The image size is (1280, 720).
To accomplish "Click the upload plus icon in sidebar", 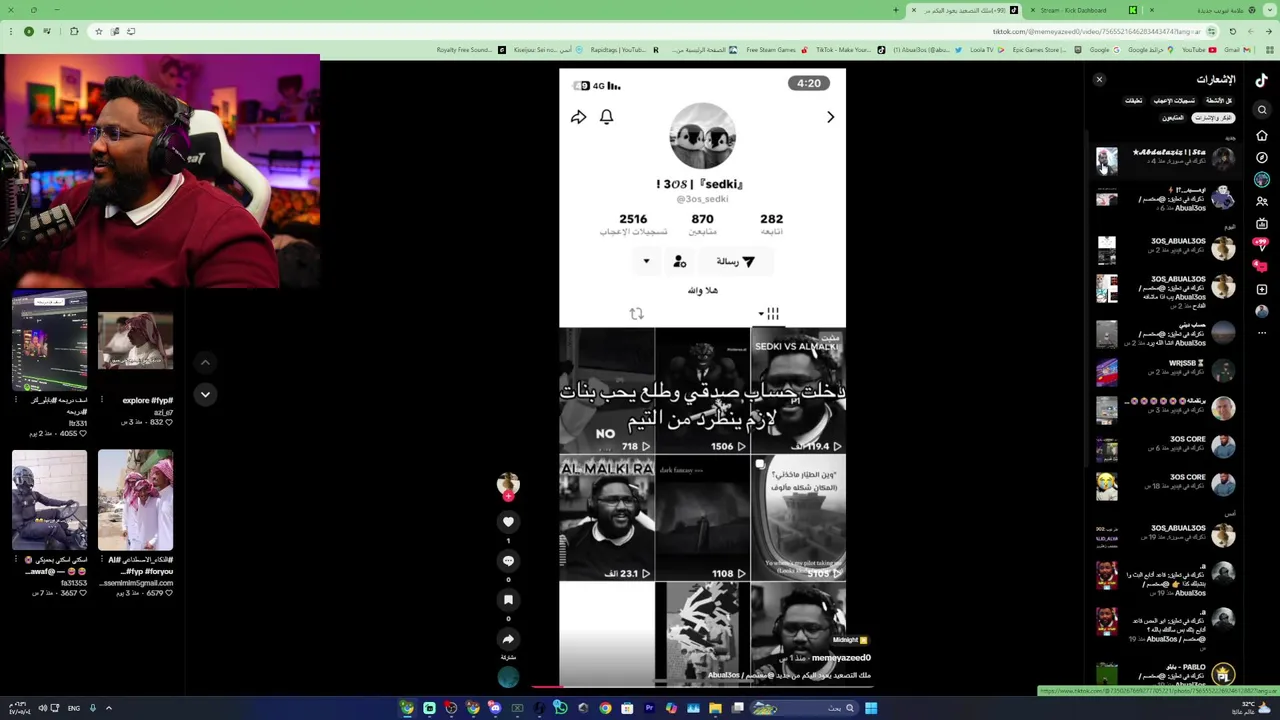I will (x=1262, y=289).
